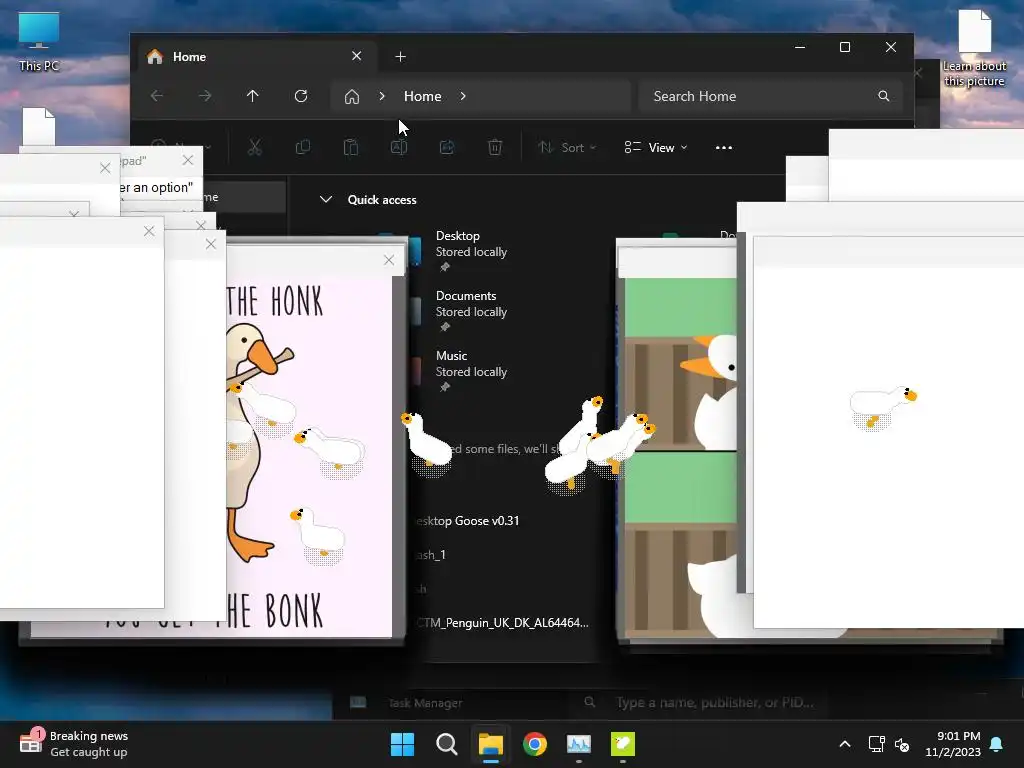This screenshot has width=1024, height=768.
Task: Open the Sort dropdown in File Explorer
Action: click(x=567, y=148)
